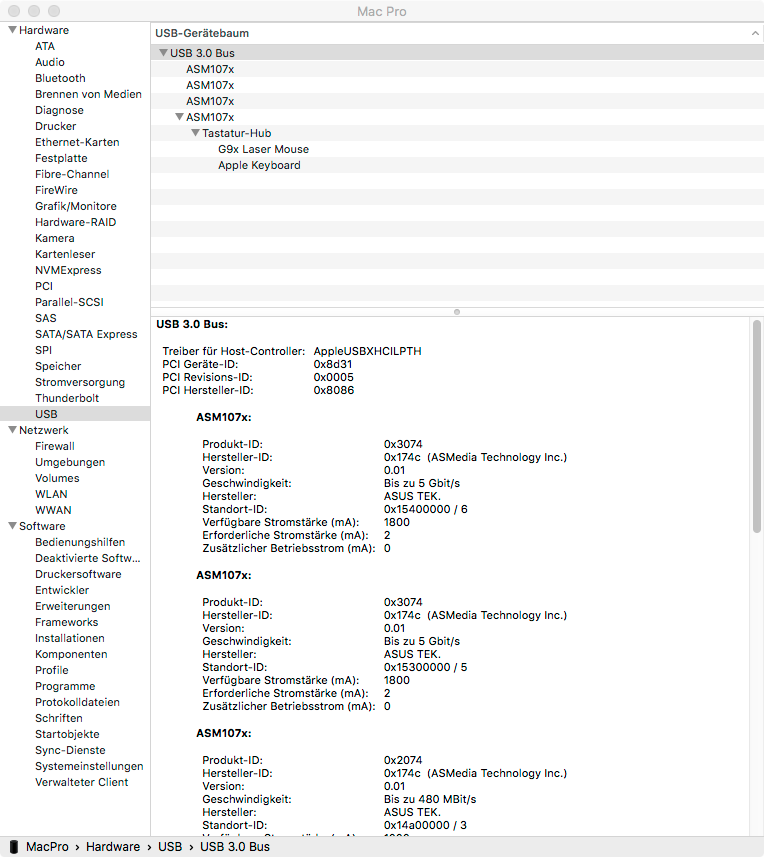The width and height of the screenshot is (764, 857).
Task: Open NVMExpress in sidebar
Action: pos(68,270)
